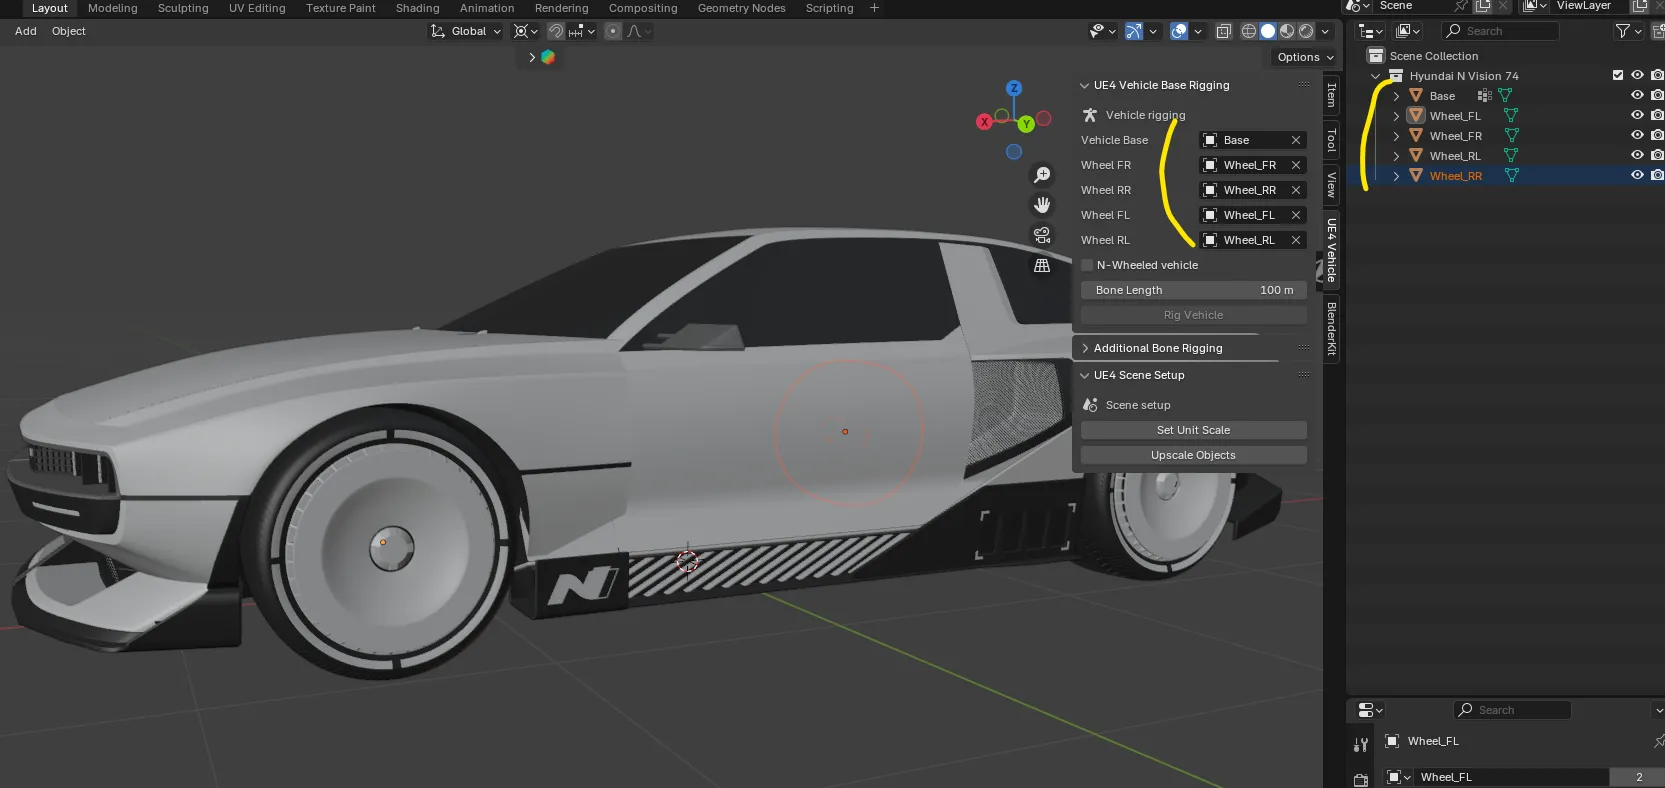Clear the Vehicle Base object field

[x=1296, y=140]
